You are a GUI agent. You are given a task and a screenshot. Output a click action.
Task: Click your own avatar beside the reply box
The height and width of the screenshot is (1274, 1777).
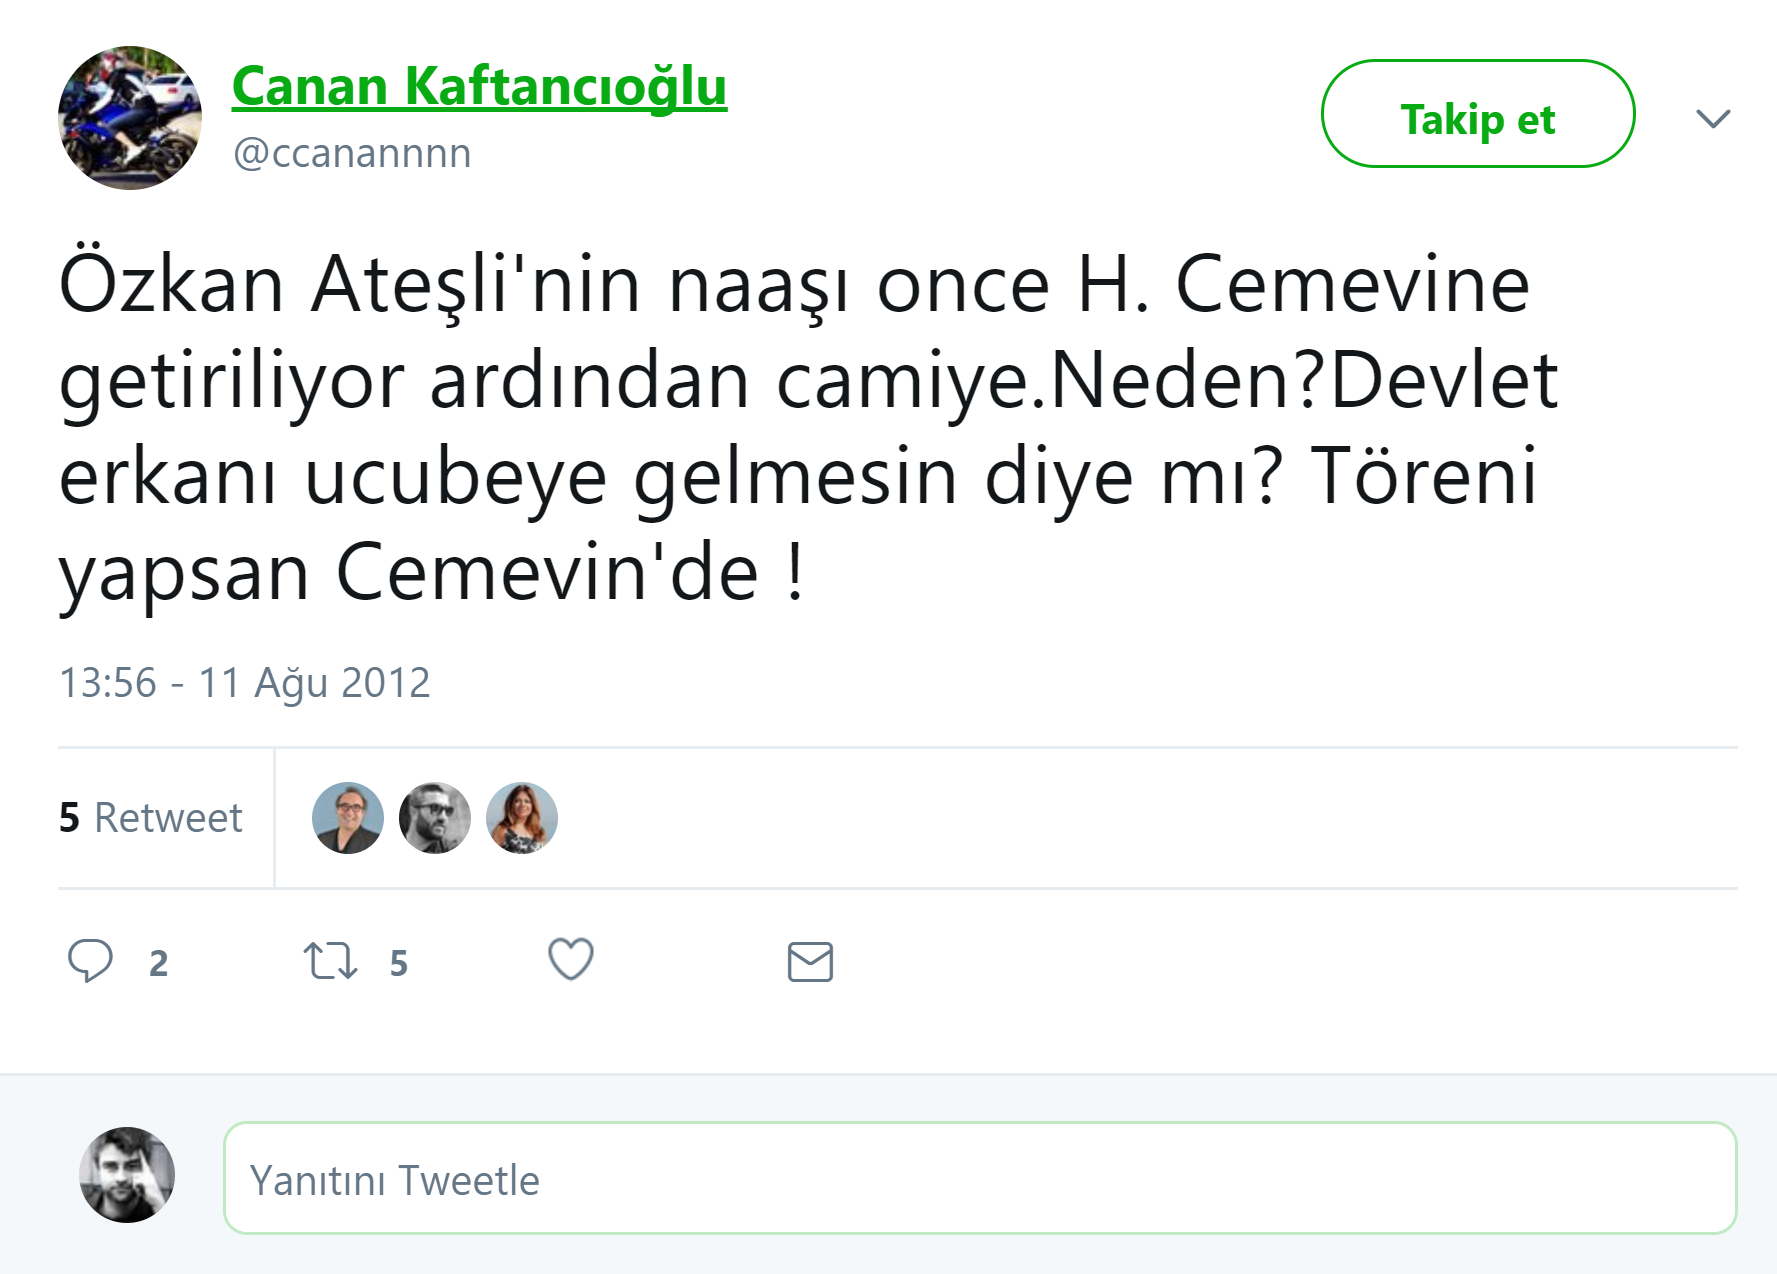pyautogui.click(x=127, y=1175)
